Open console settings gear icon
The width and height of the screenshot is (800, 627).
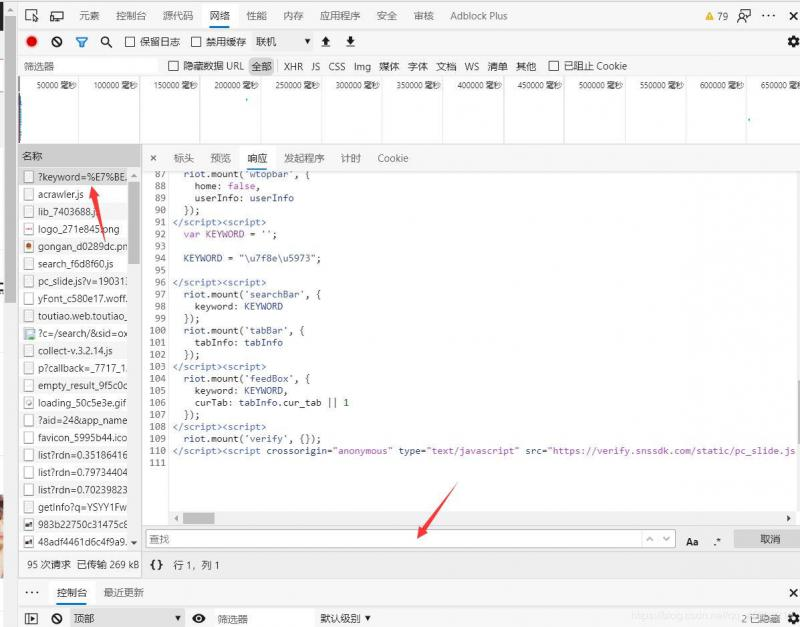[x=793, y=618]
